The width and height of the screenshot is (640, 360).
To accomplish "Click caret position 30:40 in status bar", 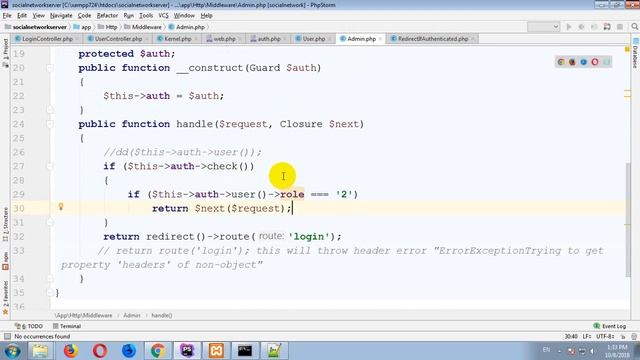I will click(x=571, y=336).
